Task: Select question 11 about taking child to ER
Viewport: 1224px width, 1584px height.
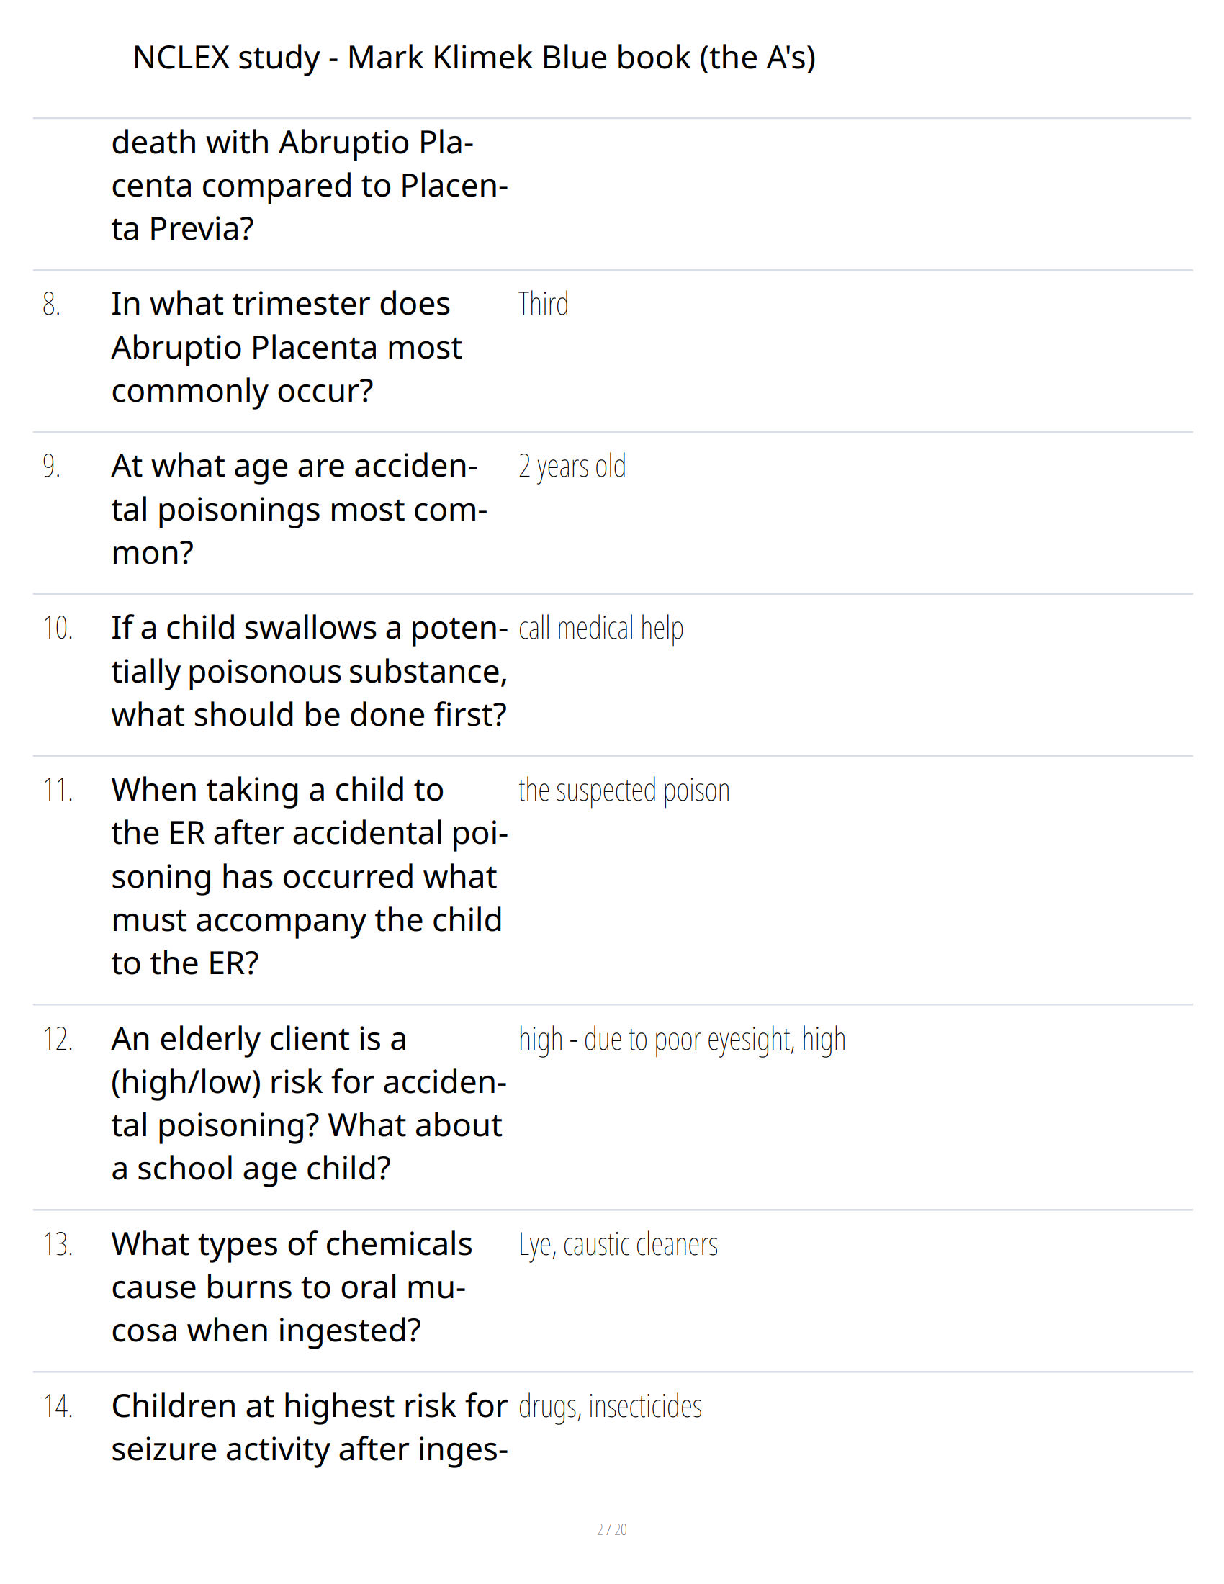Action: 310,876
